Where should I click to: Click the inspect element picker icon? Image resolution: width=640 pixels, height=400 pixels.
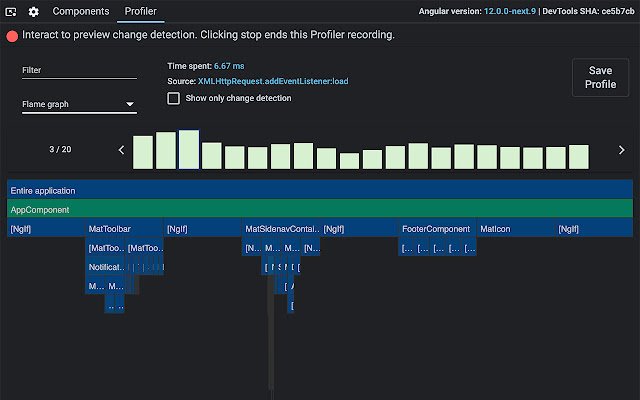[11, 12]
